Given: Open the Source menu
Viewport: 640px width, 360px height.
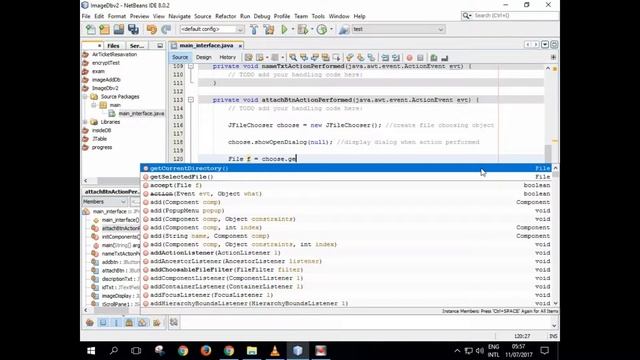Looking at the screenshot, I should 202,16.
